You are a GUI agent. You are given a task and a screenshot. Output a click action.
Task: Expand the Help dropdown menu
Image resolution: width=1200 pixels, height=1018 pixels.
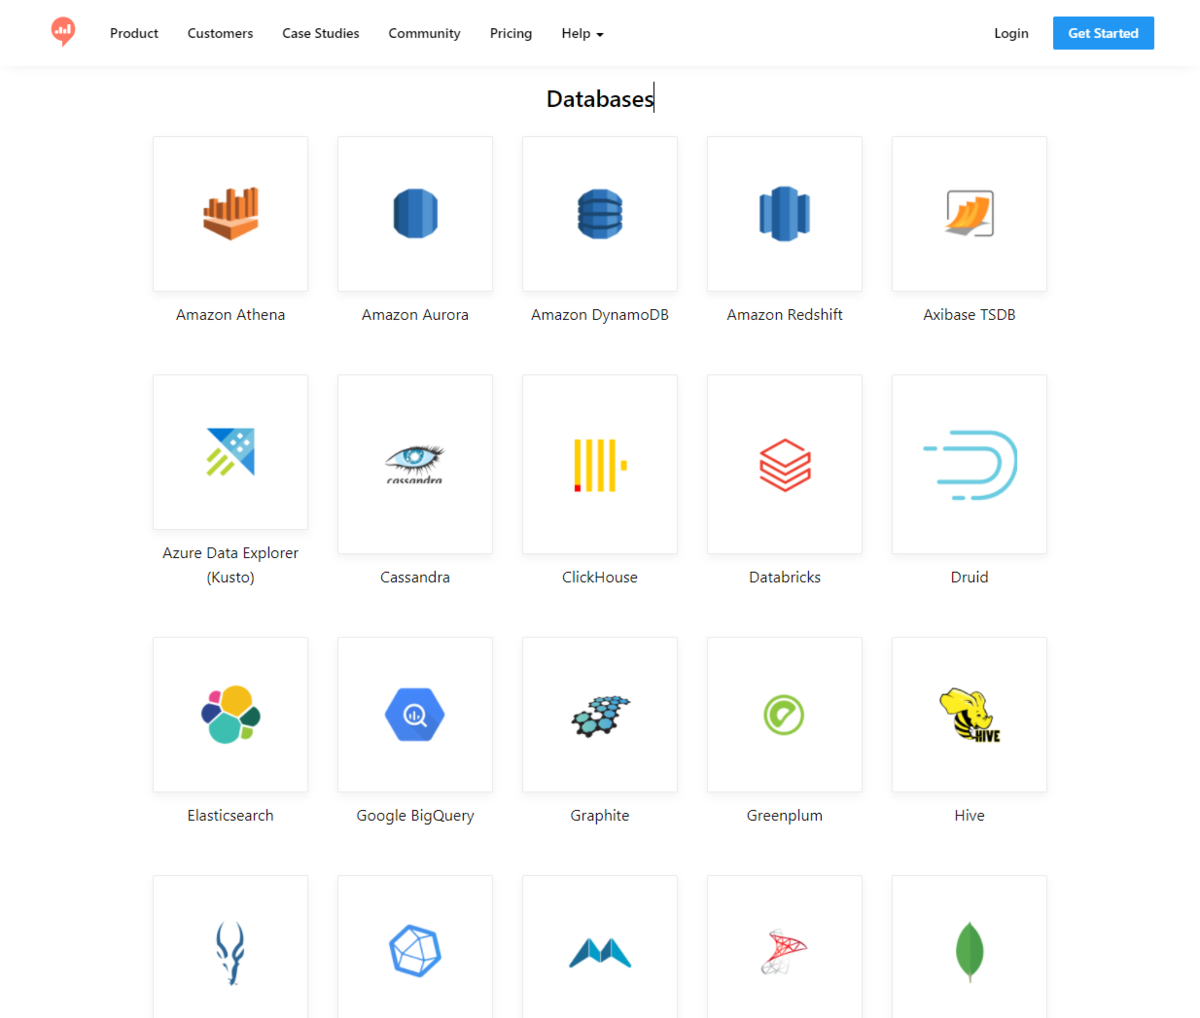point(582,33)
